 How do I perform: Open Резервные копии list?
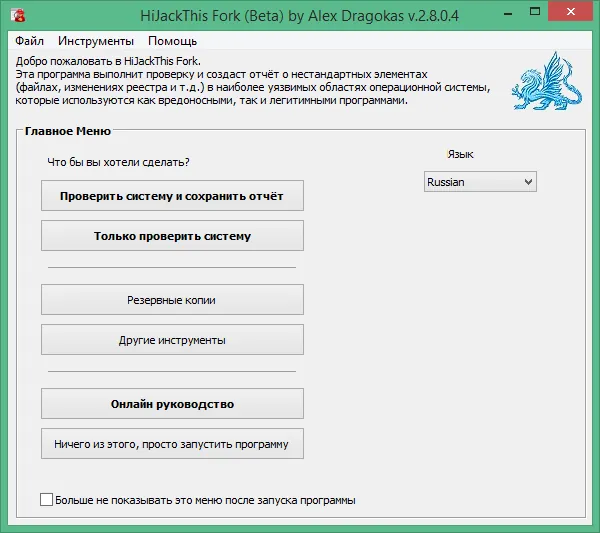[172, 300]
